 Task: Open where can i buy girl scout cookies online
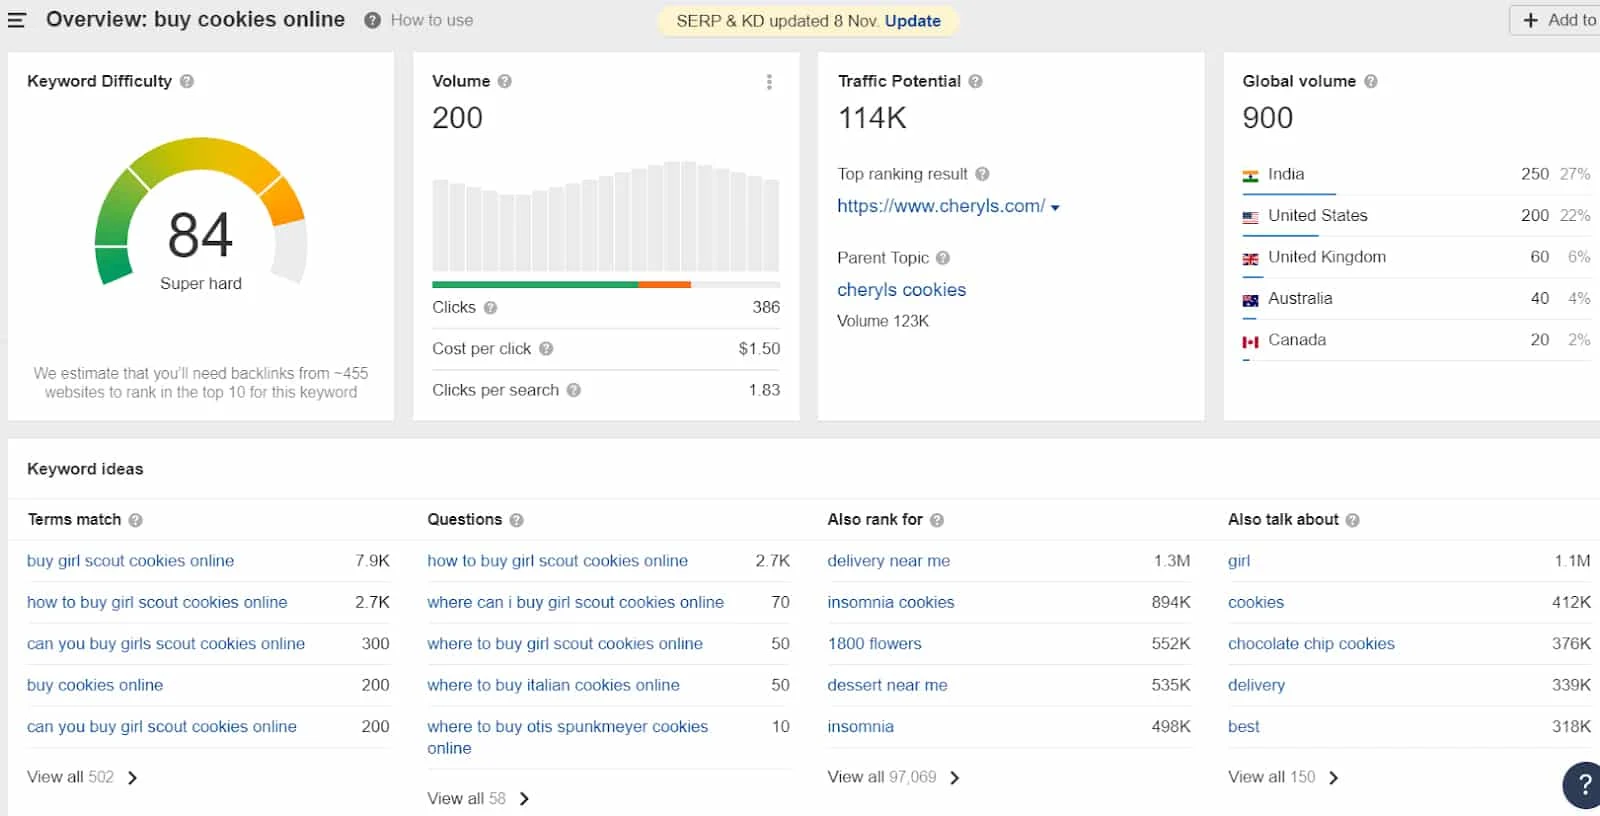tap(575, 602)
